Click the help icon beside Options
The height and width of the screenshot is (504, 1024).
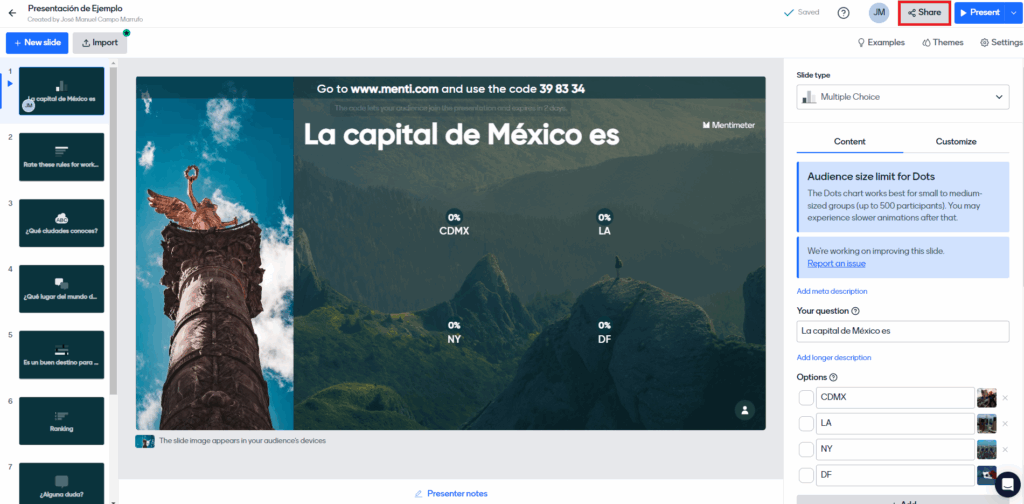click(x=833, y=377)
